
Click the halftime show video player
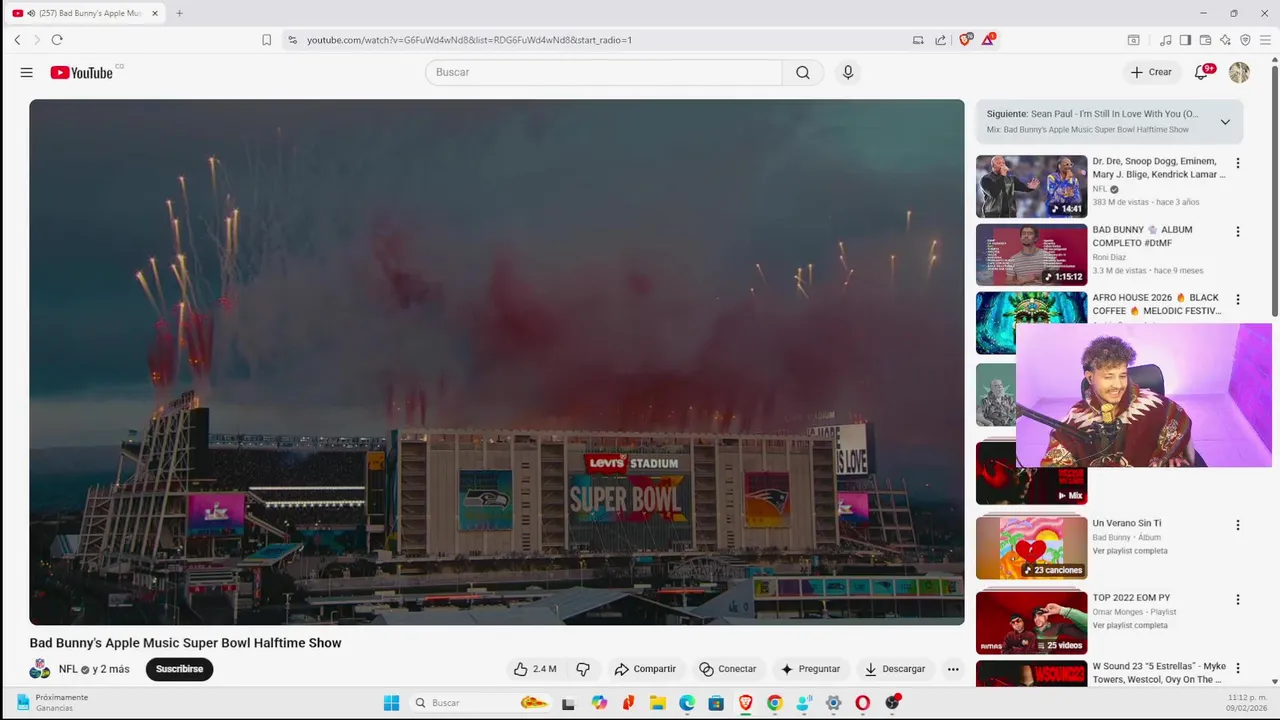click(x=497, y=362)
